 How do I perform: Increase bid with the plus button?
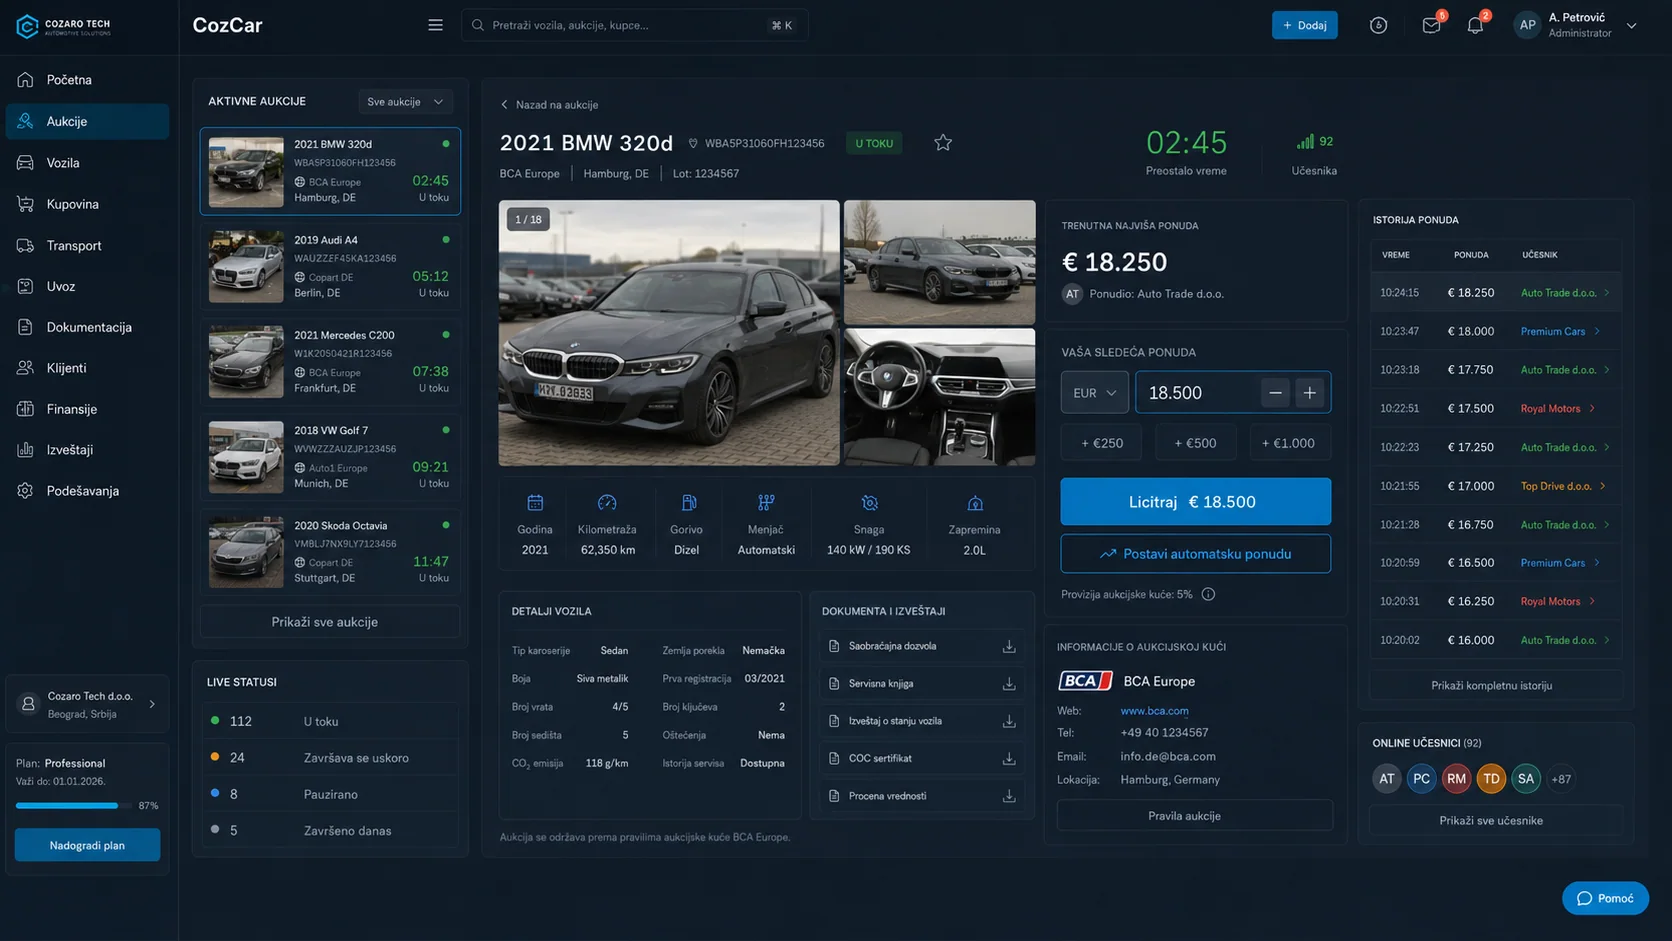(x=1310, y=393)
